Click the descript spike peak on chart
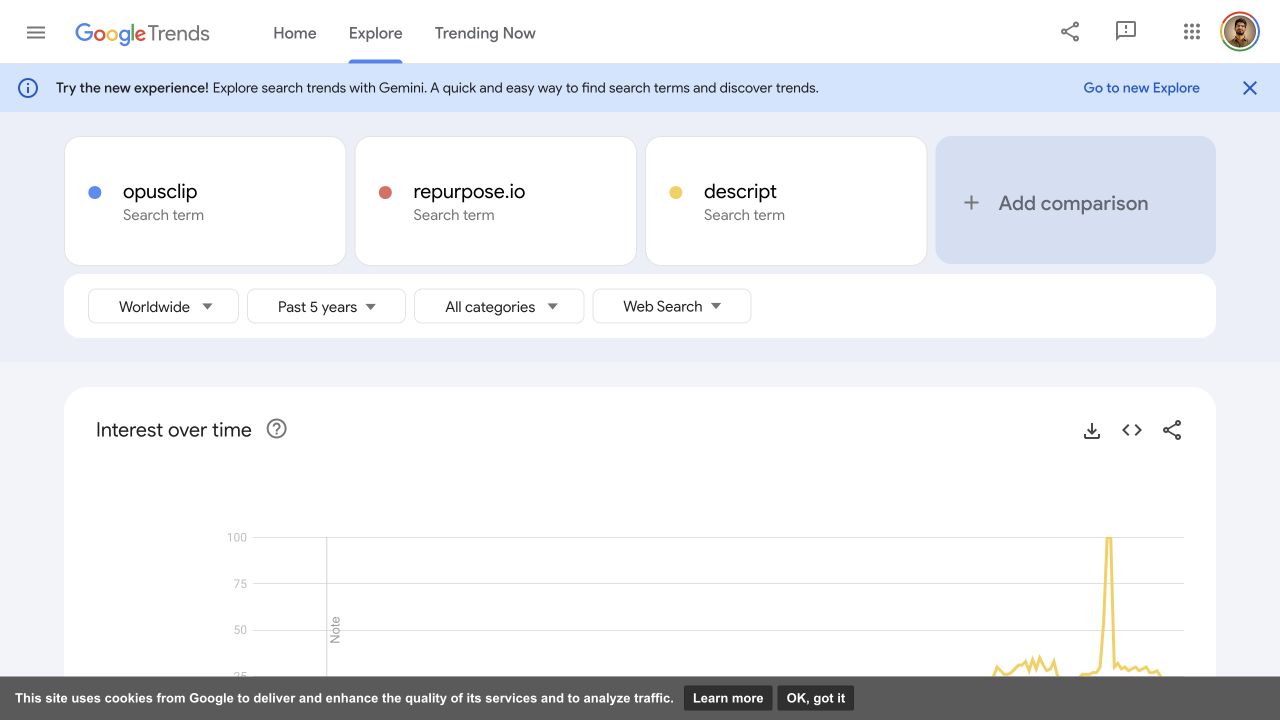The image size is (1280, 720). [1108, 539]
